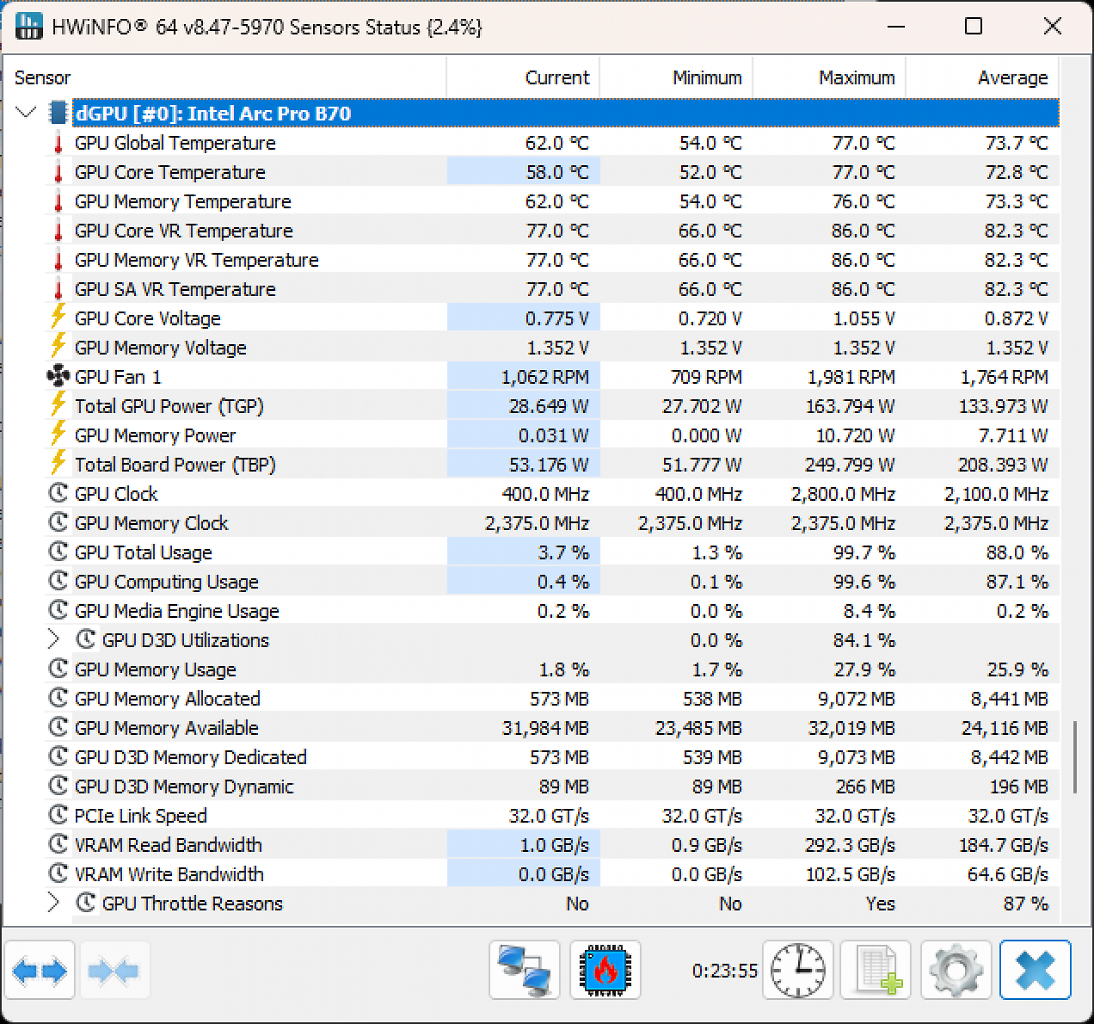Click clock icon beside PCIe Link Speed
Viewport: 1094px width, 1024px height.
(x=58, y=815)
